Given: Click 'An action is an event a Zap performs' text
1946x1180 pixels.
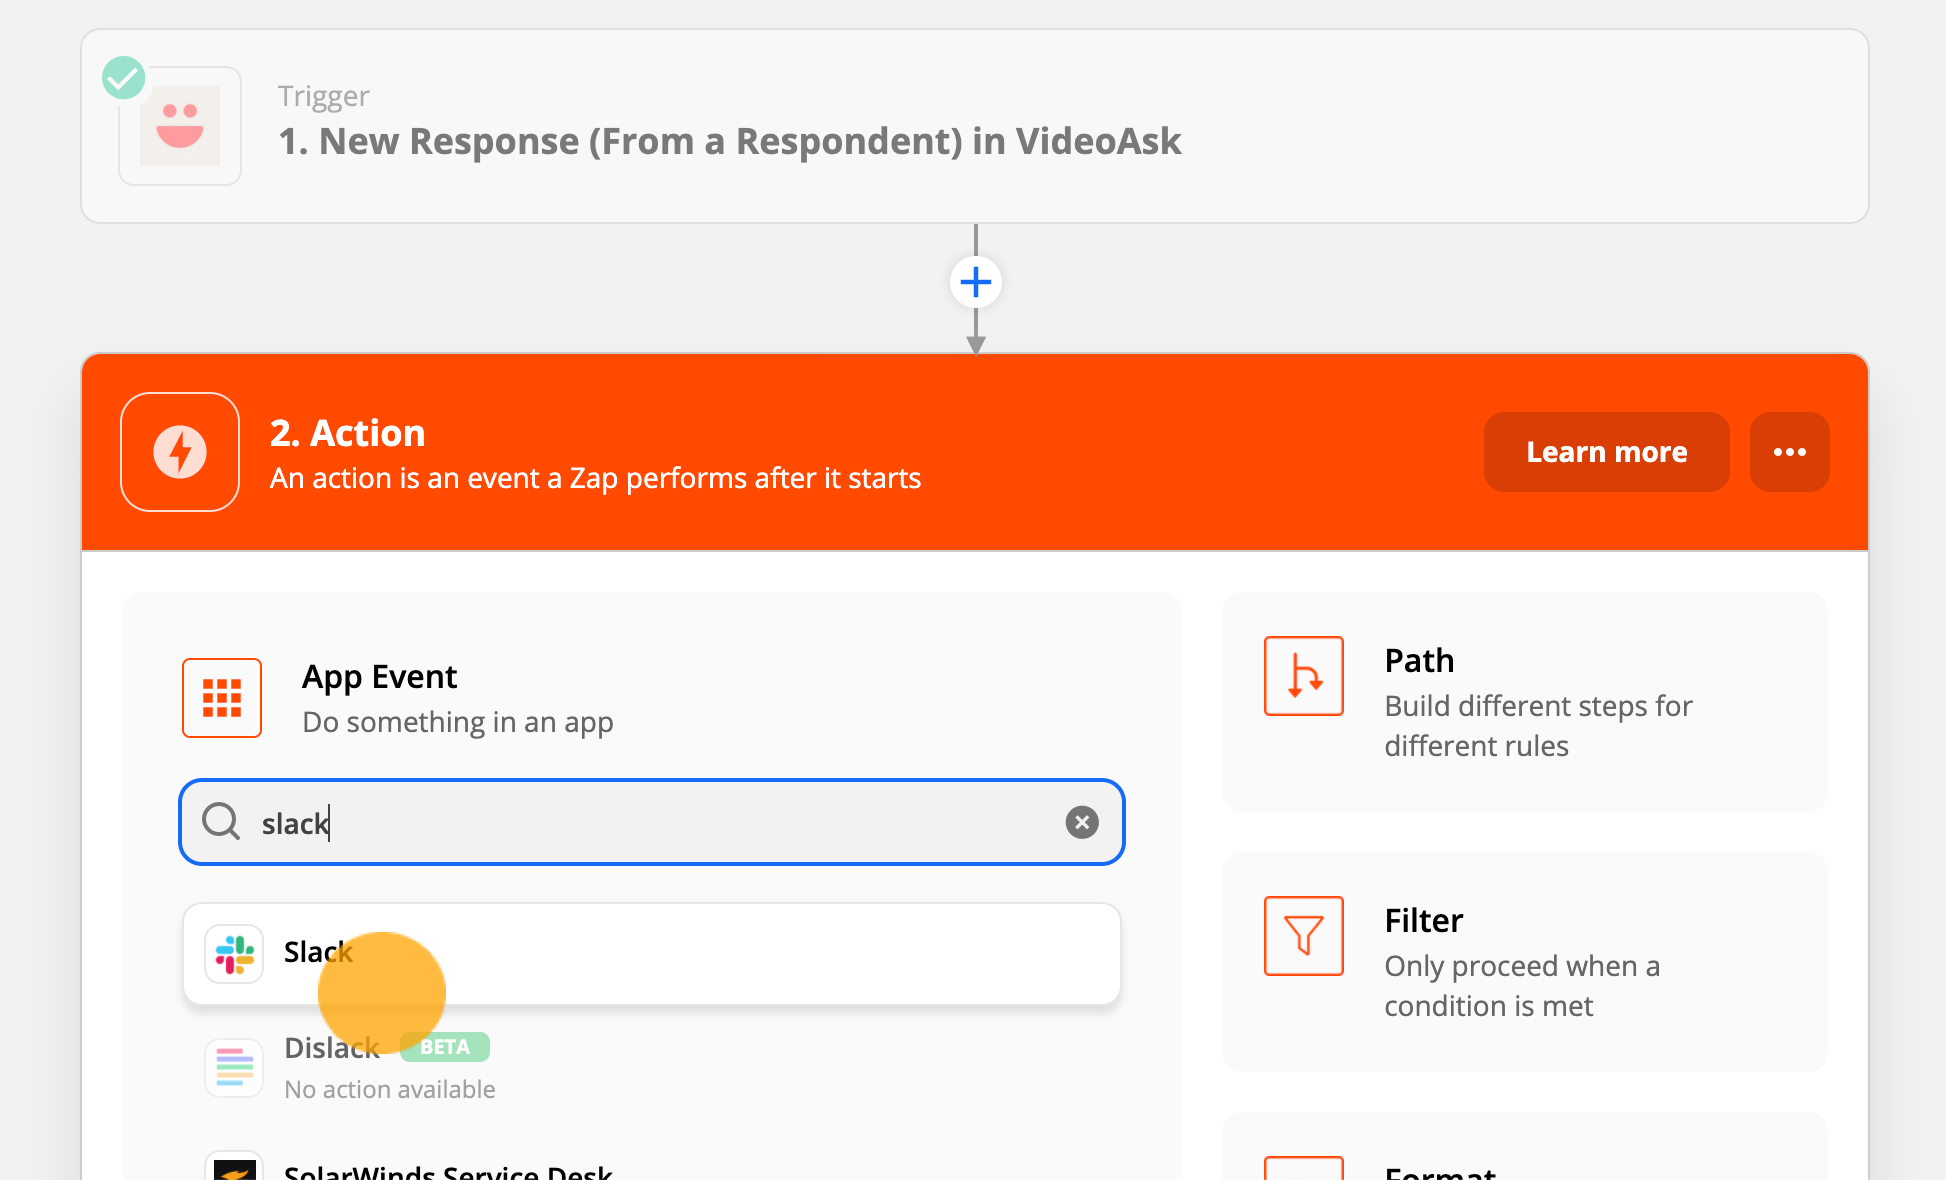Looking at the screenshot, I should coord(596,478).
